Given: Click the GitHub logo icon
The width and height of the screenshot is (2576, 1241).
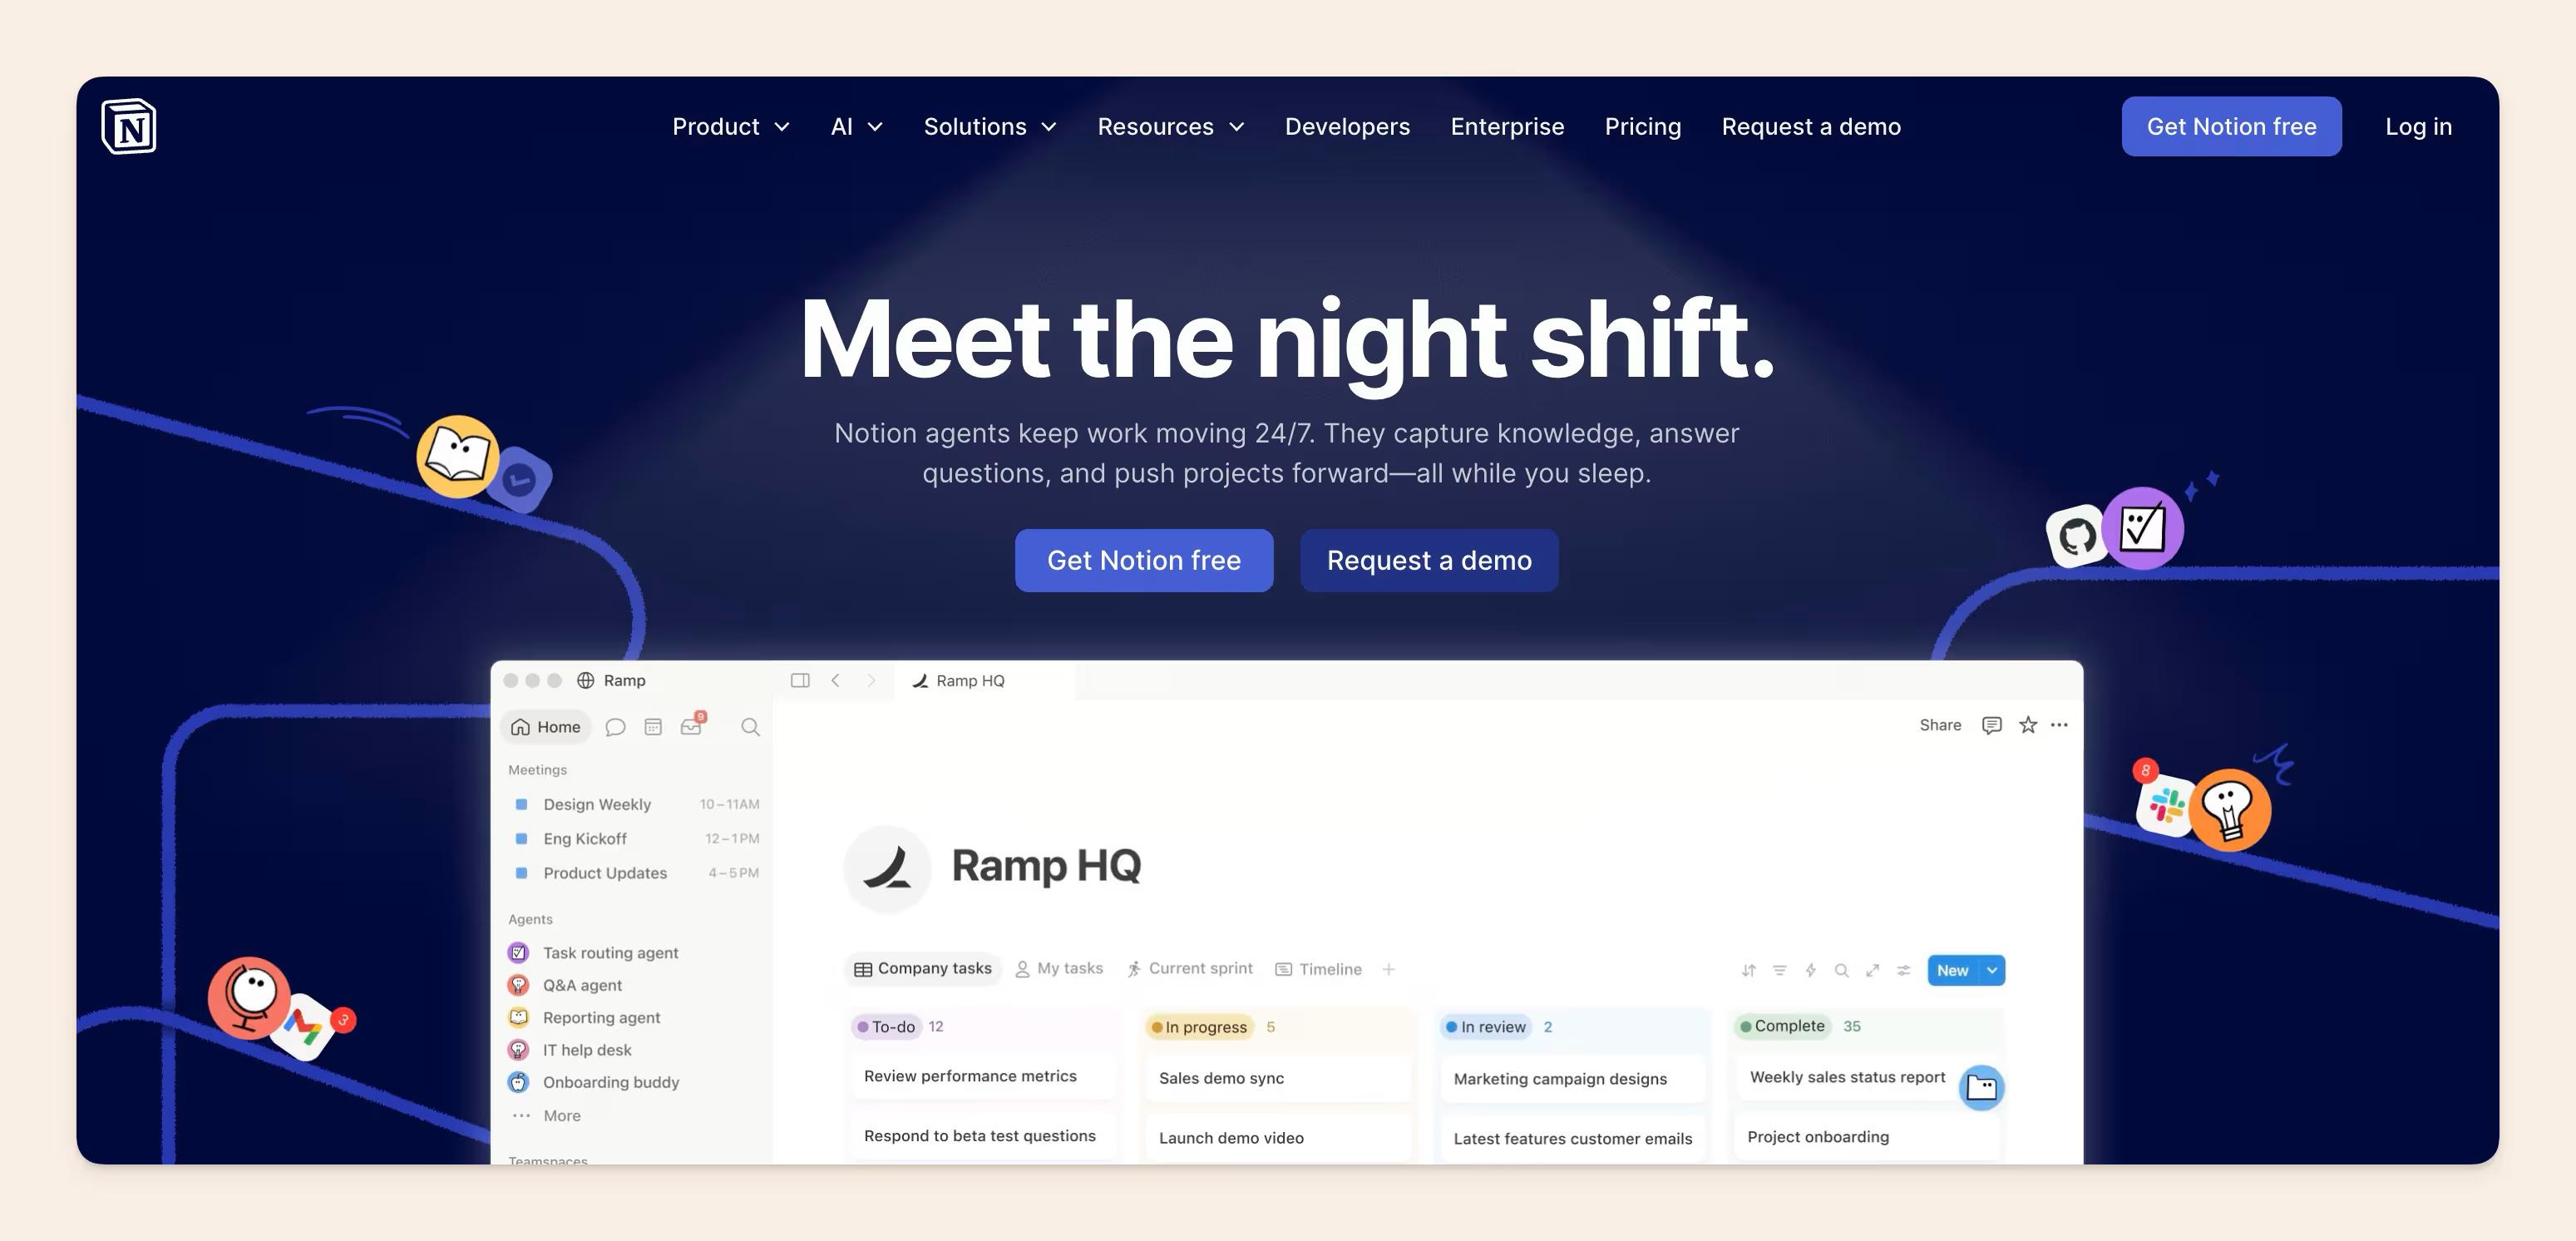Looking at the screenshot, I should [2076, 536].
